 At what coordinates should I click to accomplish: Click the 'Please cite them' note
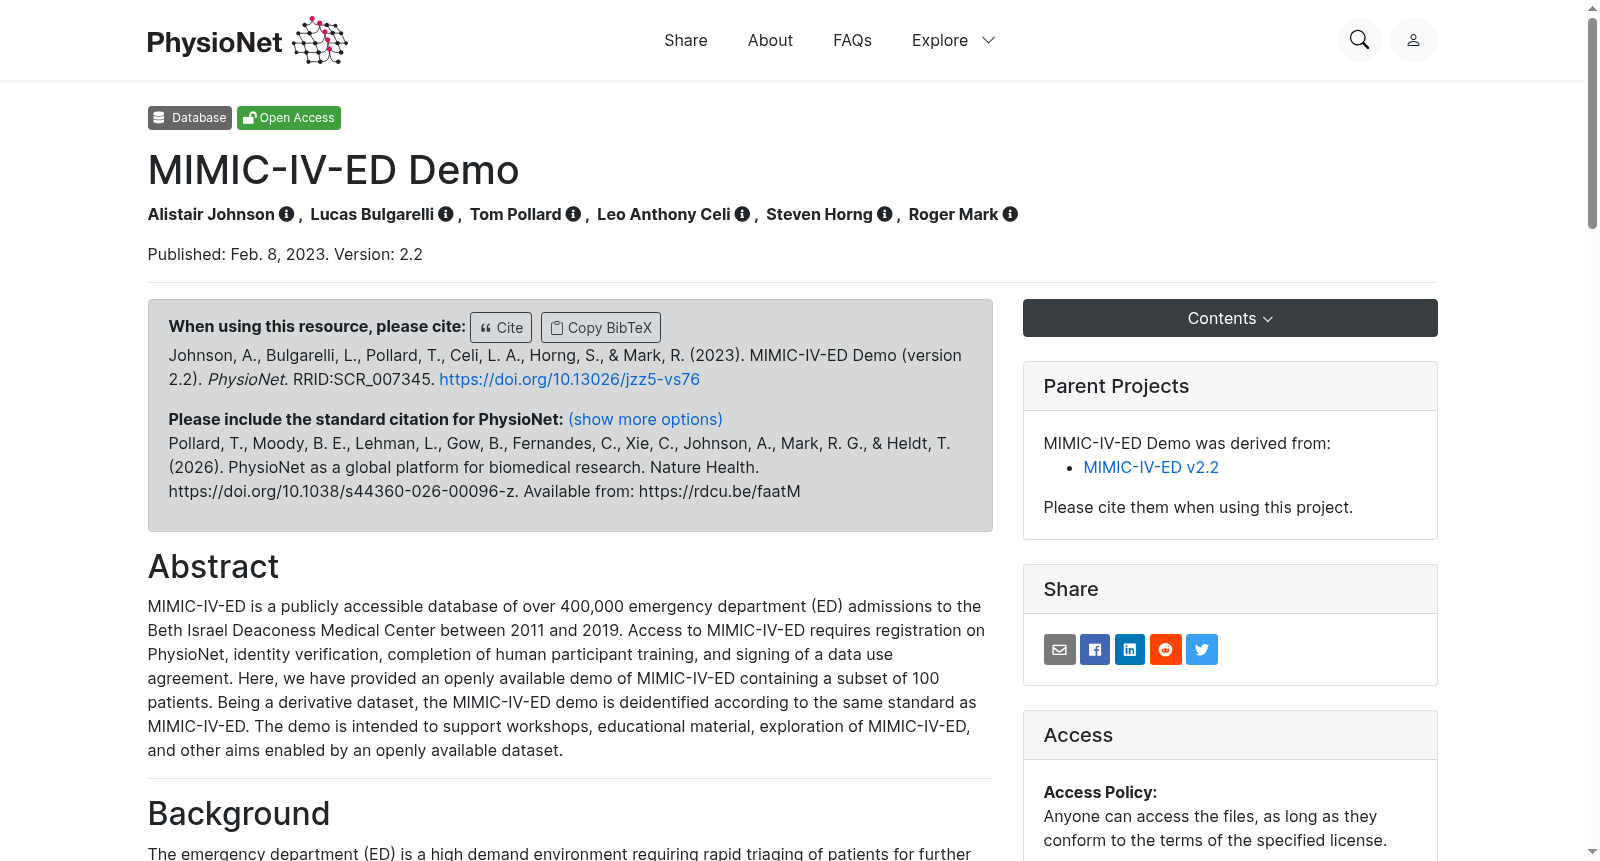click(x=1198, y=507)
